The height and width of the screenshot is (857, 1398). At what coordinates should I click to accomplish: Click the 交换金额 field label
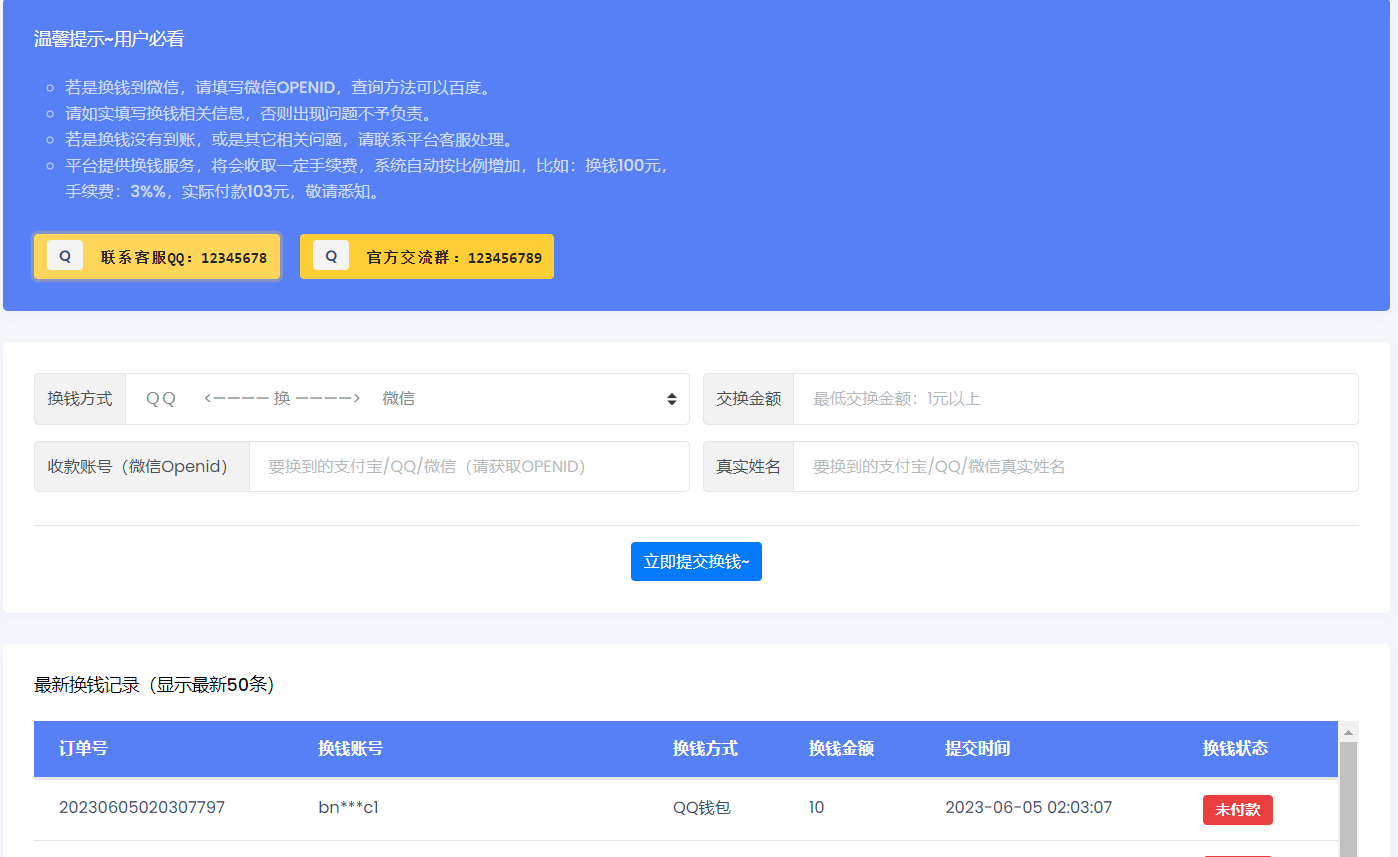click(749, 399)
